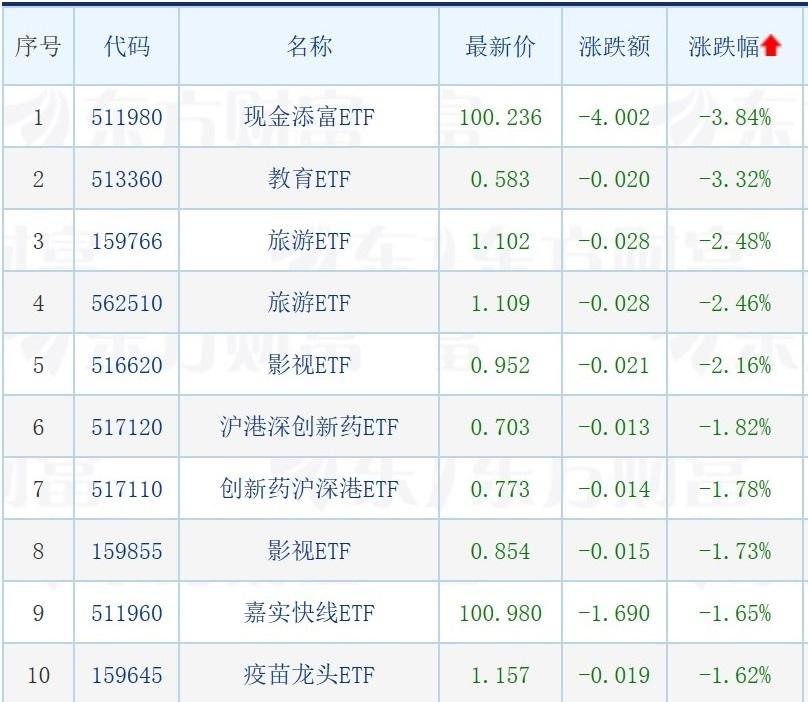Open the 教育ETF name link

coord(309,179)
